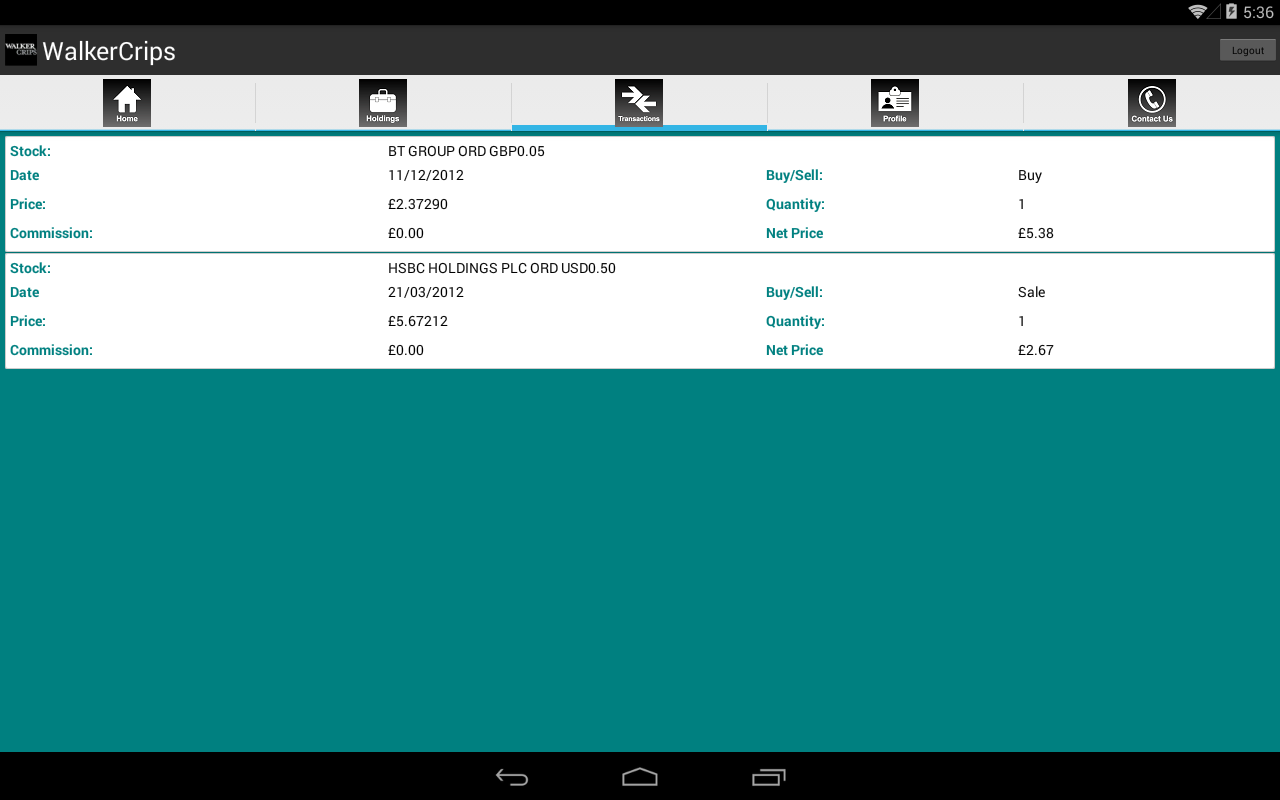This screenshot has height=800, width=1280.
Task: Select the price £5.67212
Action: click(x=418, y=321)
